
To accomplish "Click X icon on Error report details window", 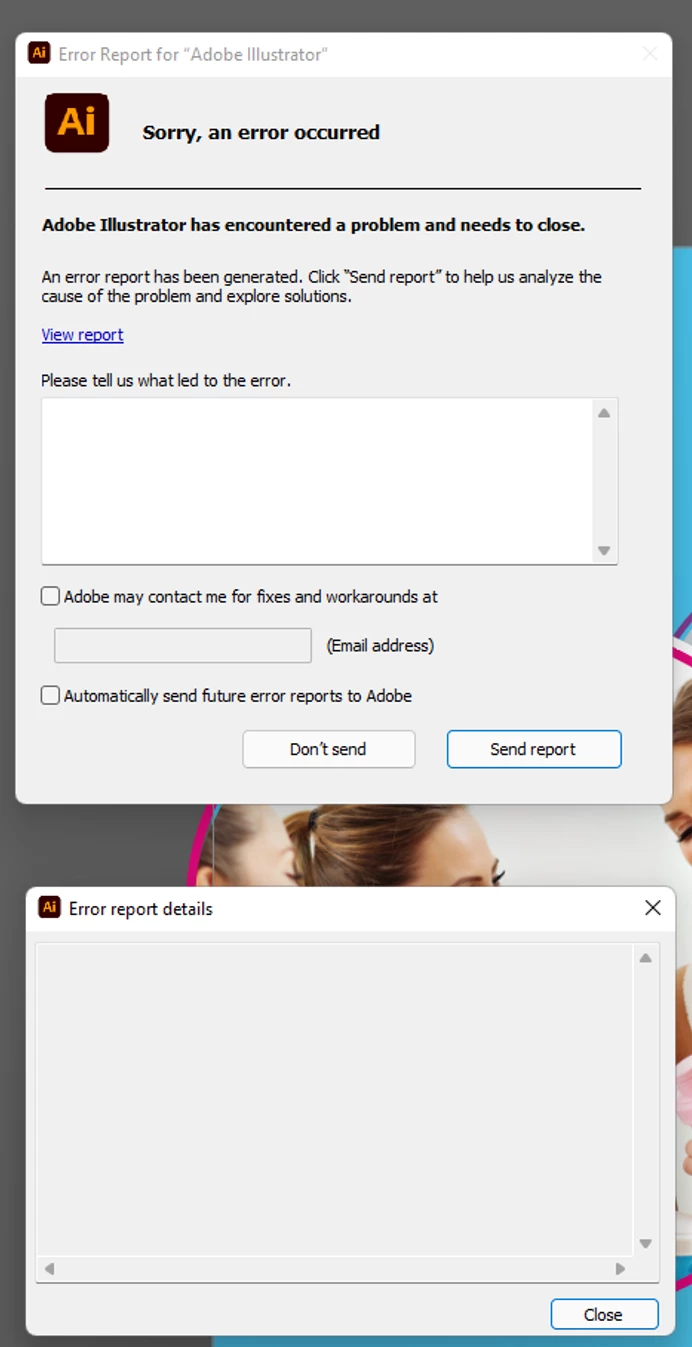I will tap(653, 907).
